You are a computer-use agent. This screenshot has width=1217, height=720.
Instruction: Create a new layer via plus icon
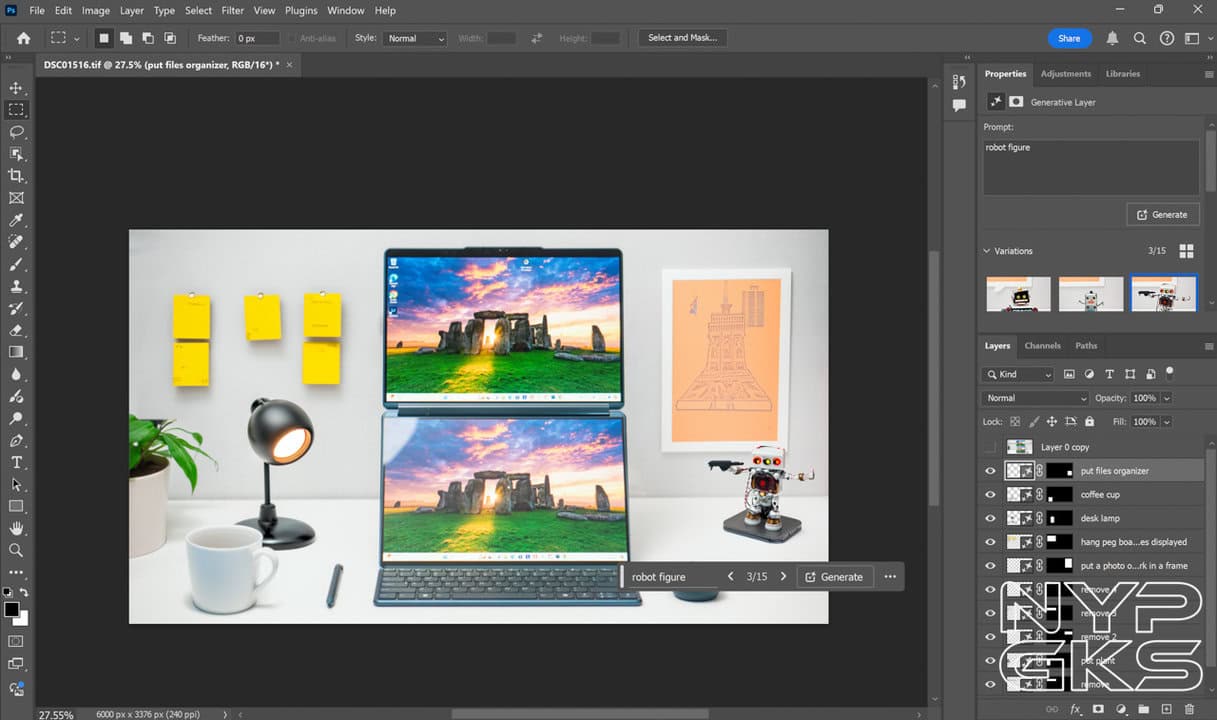(1166, 709)
